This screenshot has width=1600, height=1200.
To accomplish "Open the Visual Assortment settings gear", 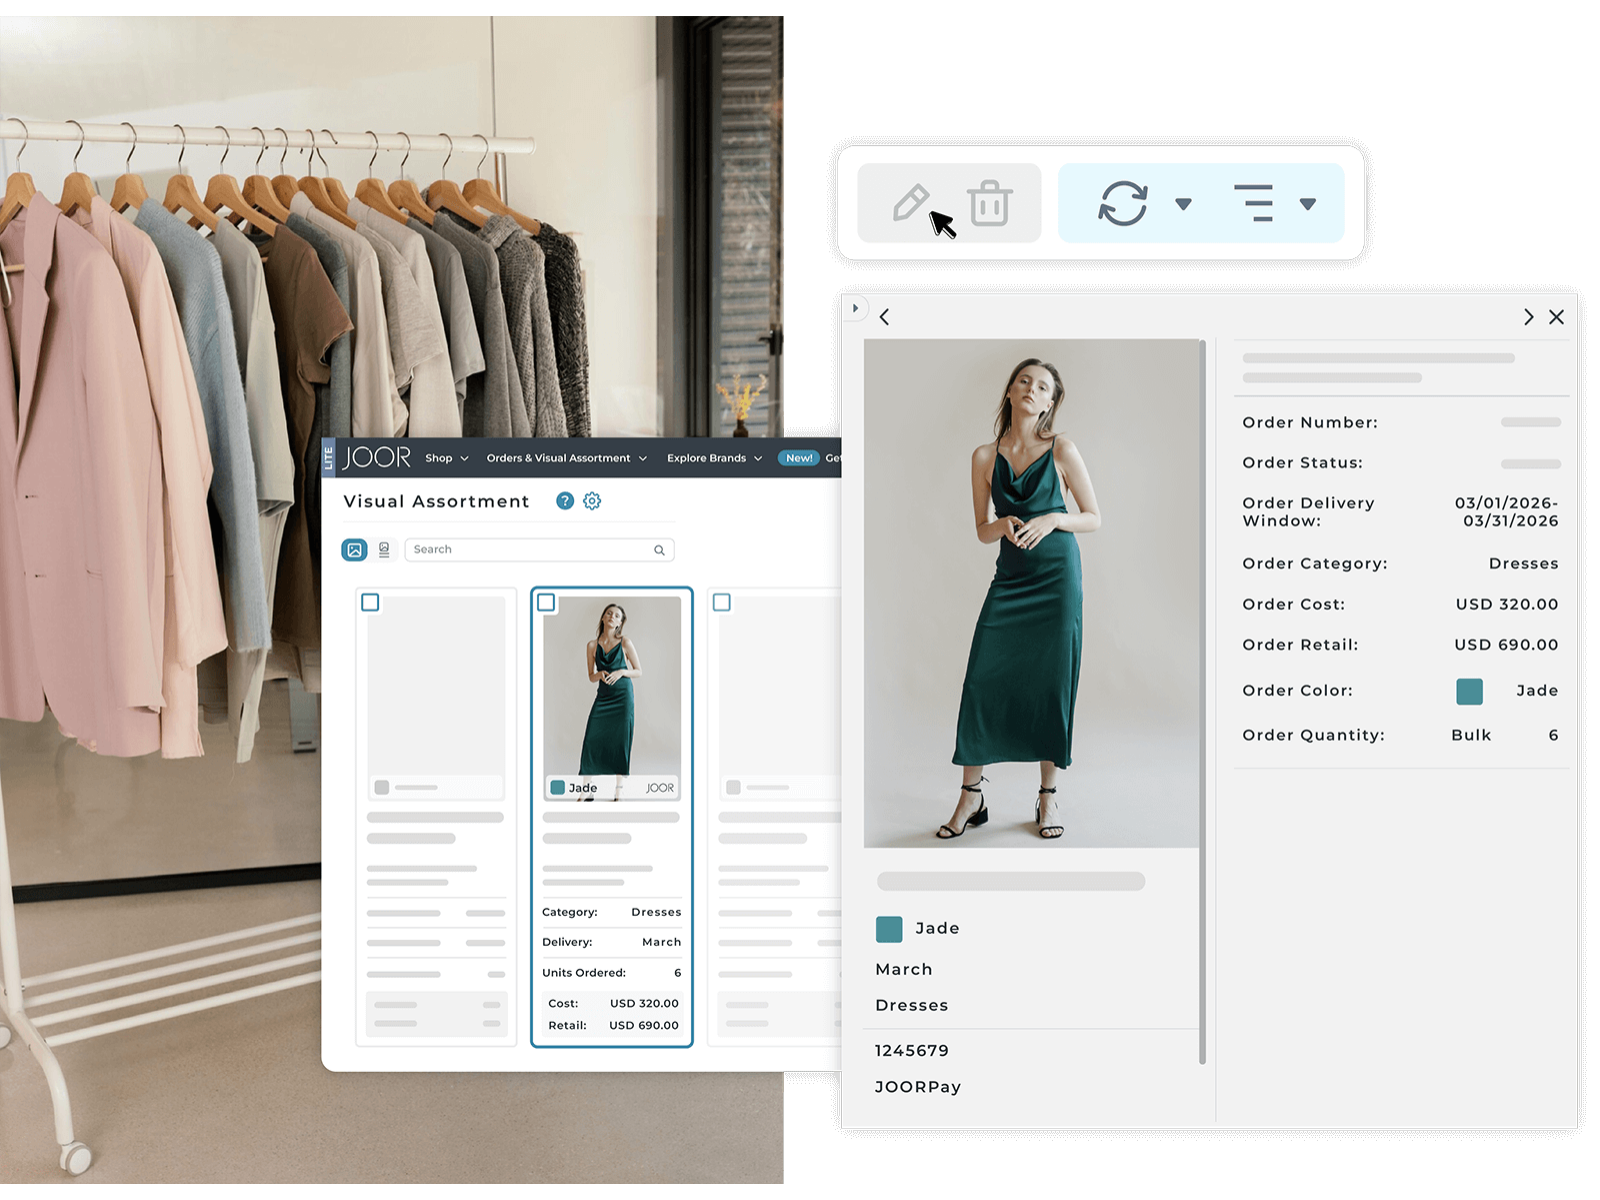I will [591, 501].
